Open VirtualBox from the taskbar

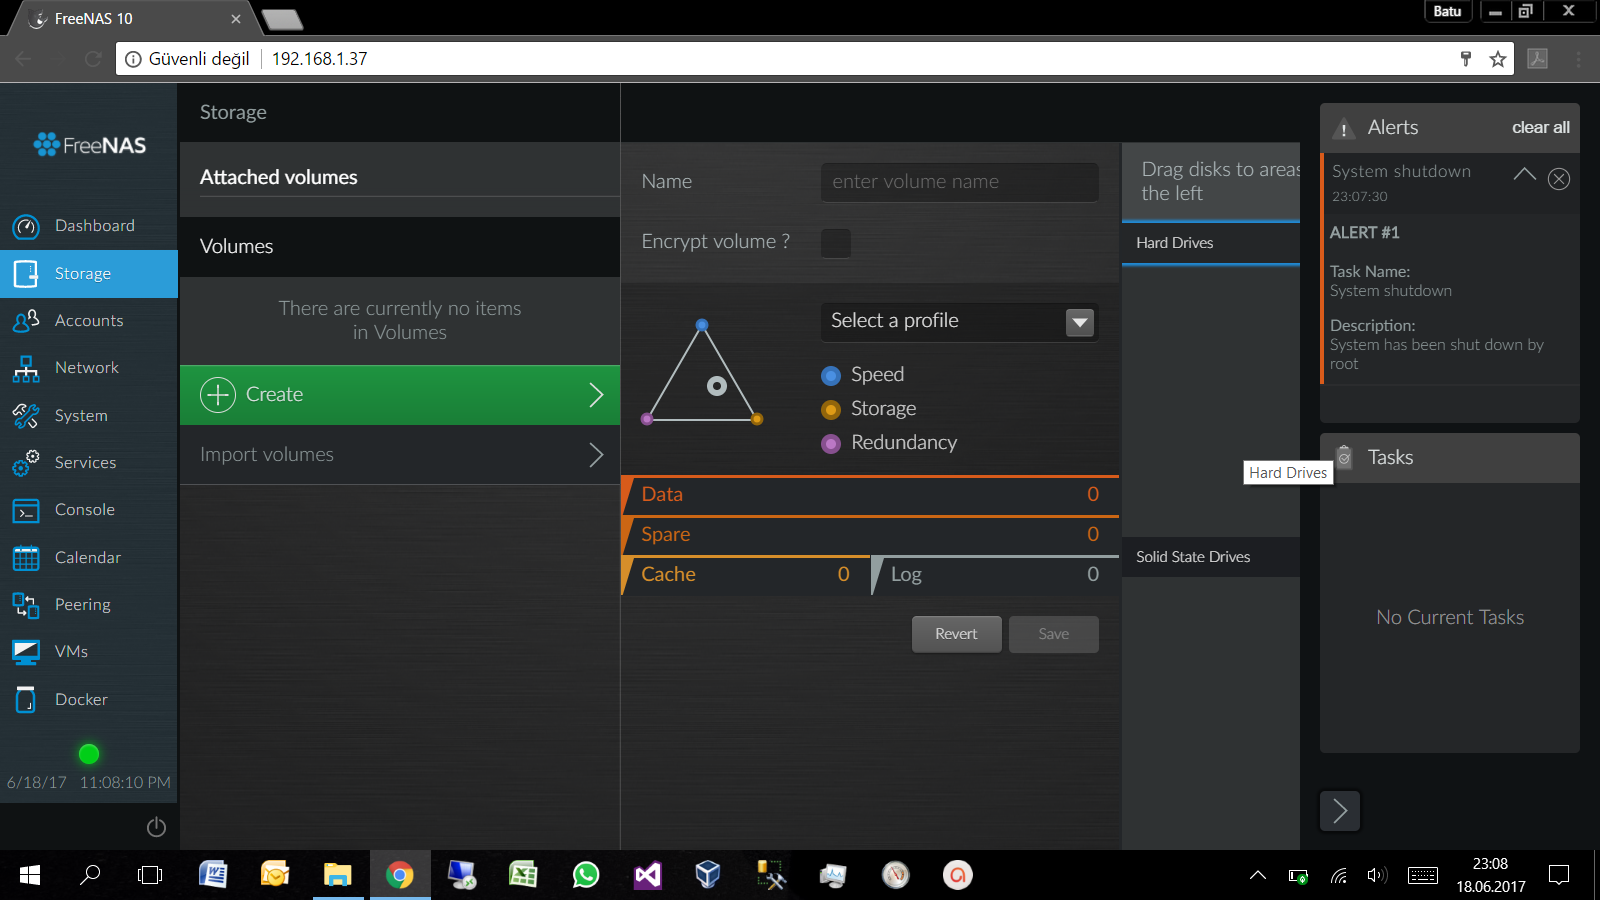708,875
